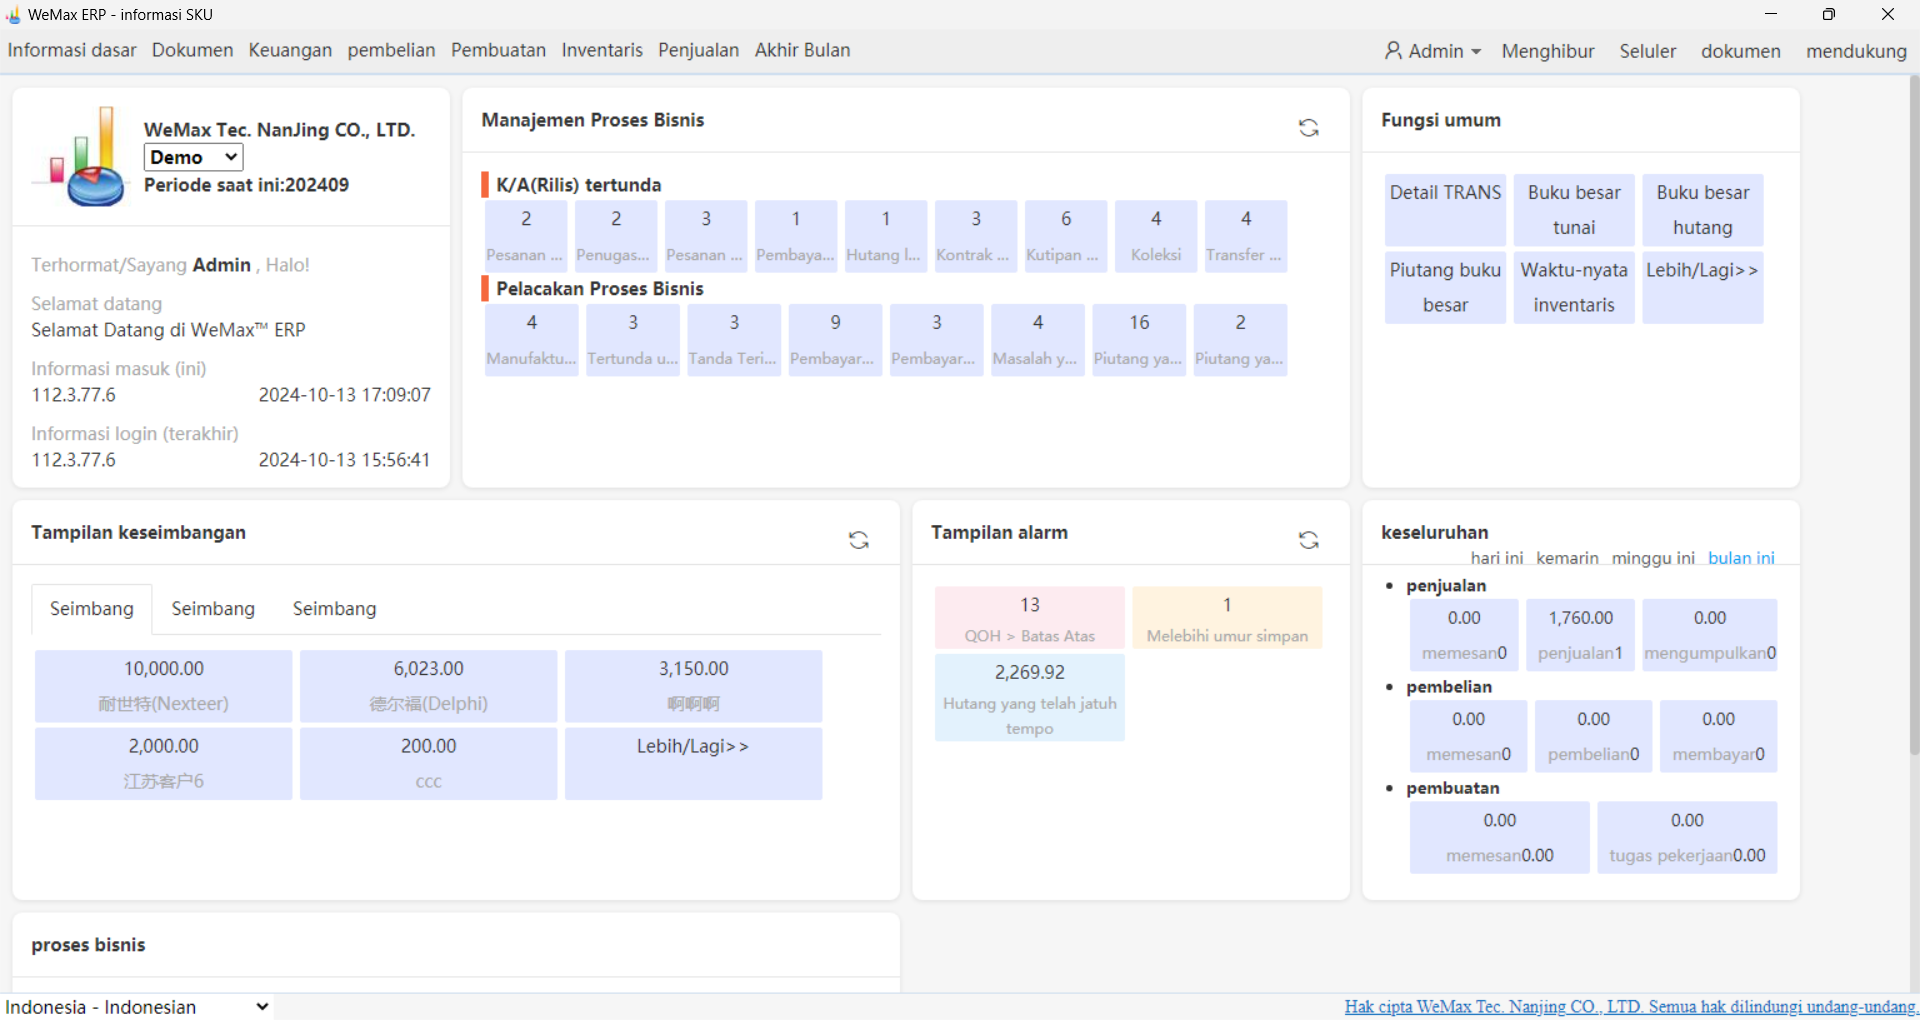The width and height of the screenshot is (1920, 1020).
Task: Select the bulan ini period filter
Action: [1741, 558]
